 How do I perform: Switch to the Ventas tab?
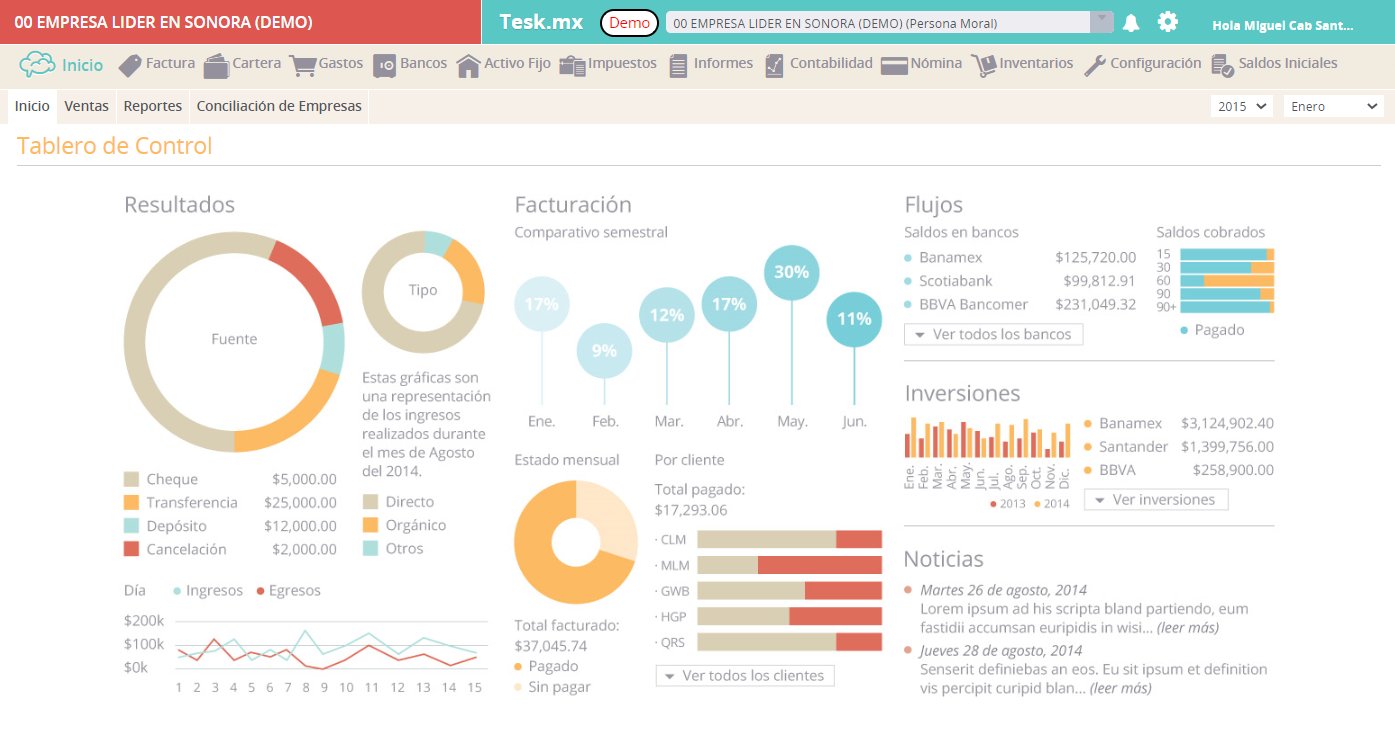(x=86, y=106)
